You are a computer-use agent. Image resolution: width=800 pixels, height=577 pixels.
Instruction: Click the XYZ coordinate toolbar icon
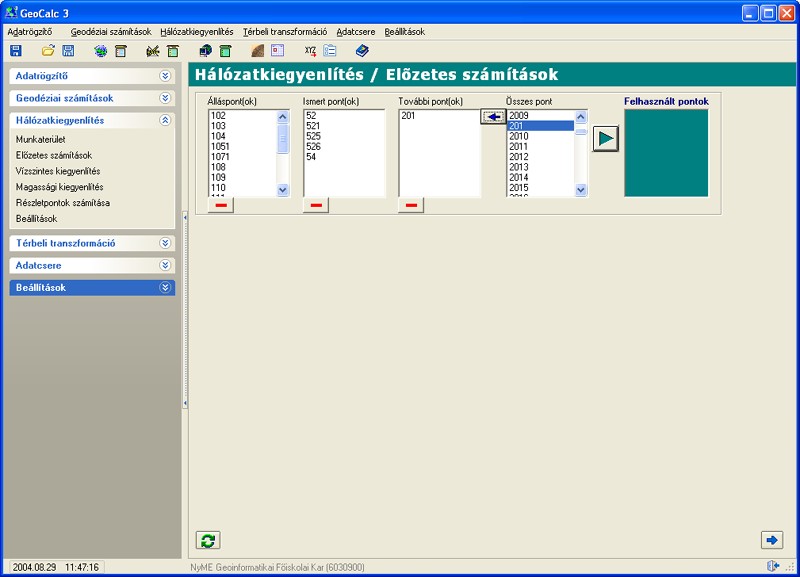tap(310, 51)
